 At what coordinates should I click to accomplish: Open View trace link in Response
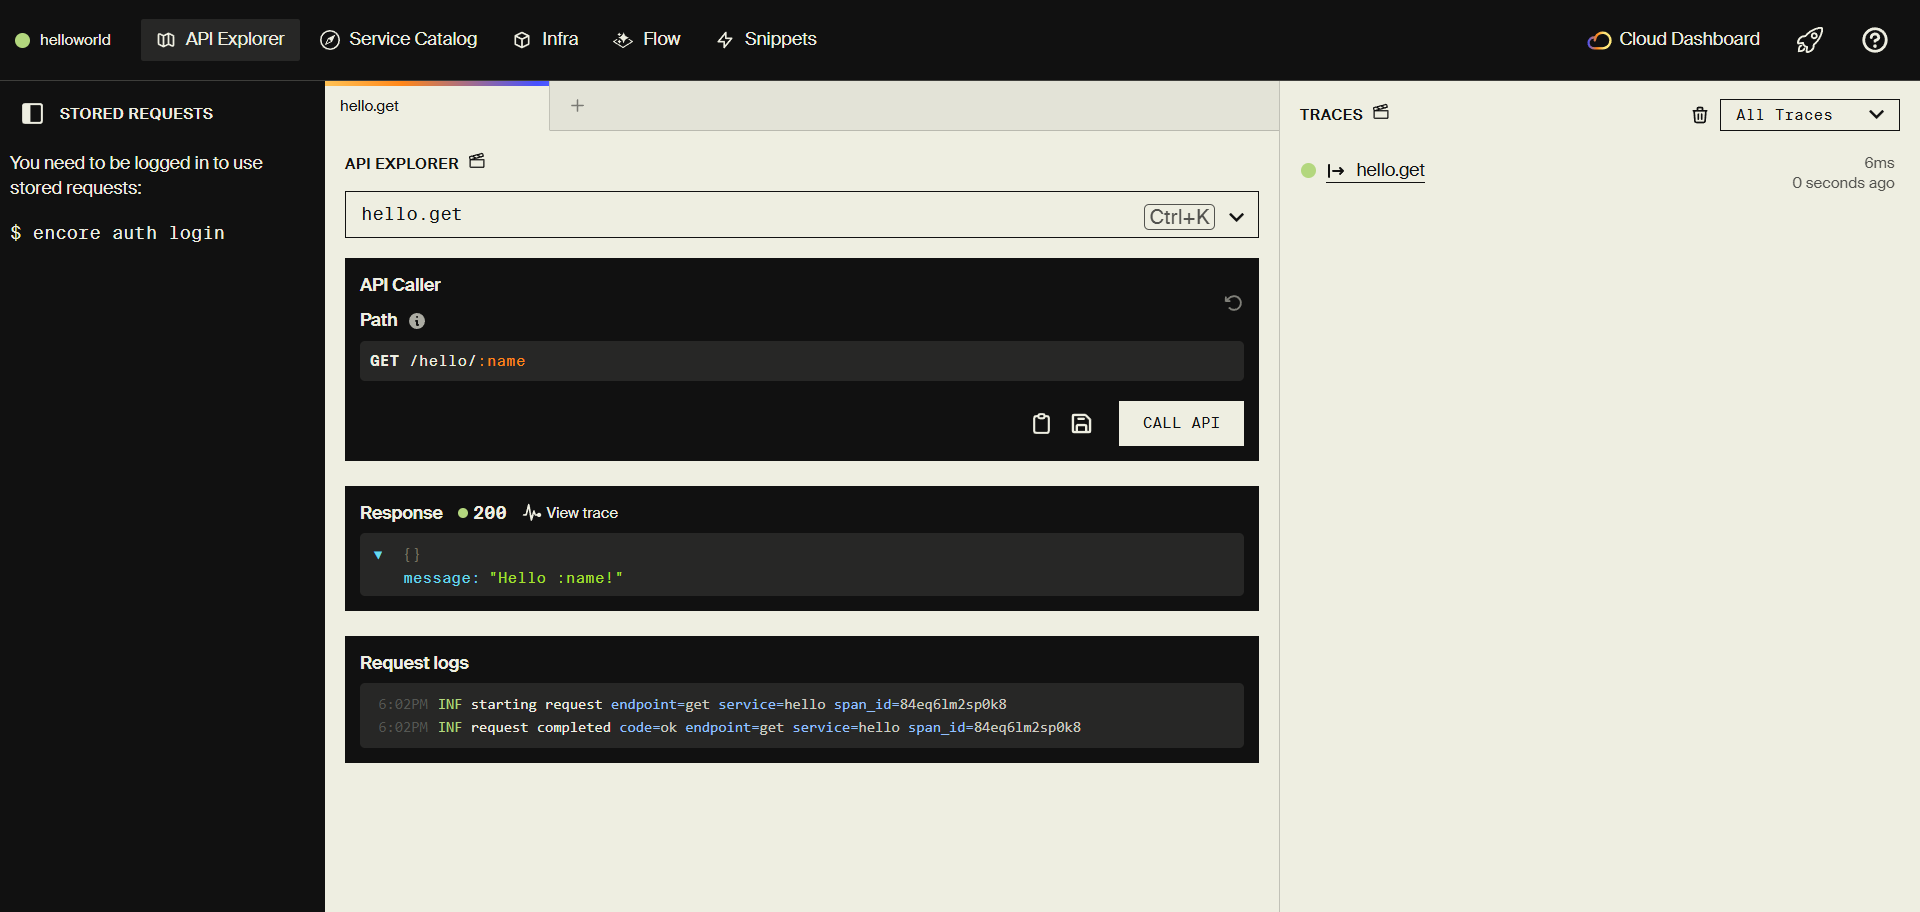[x=571, y=513]
